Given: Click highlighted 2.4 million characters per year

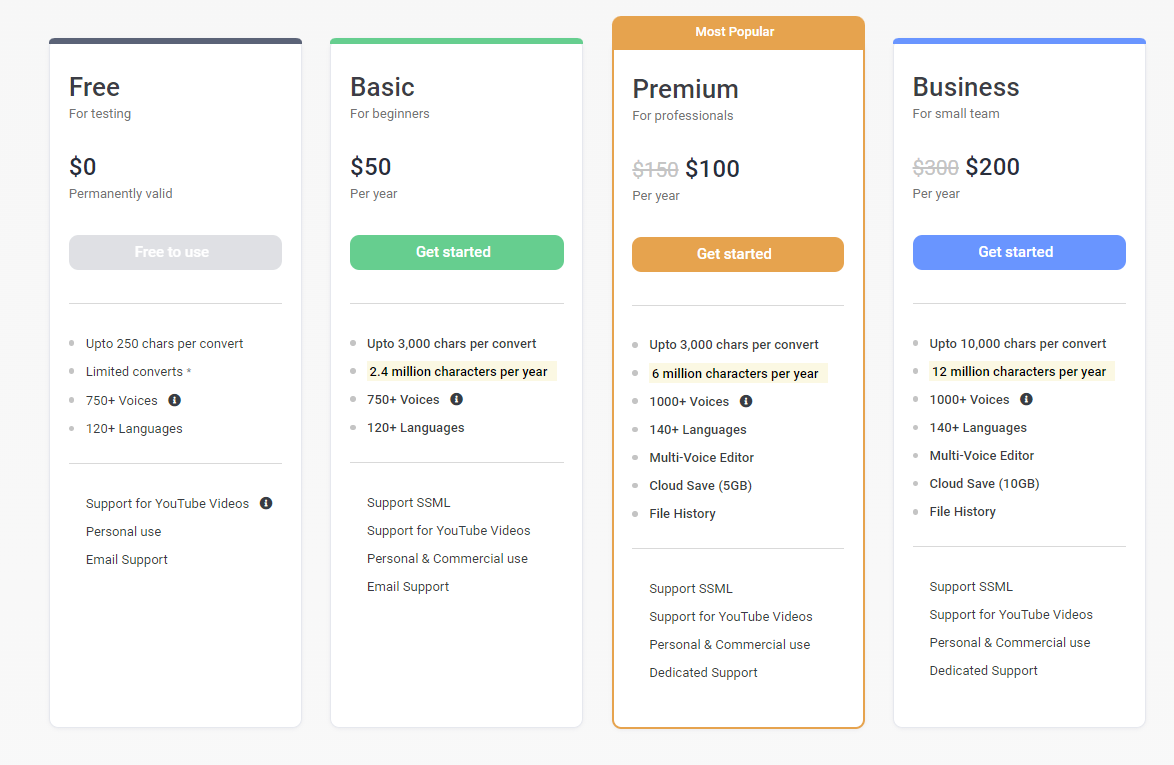Looking at the screenshot, I should click(458, 372).
